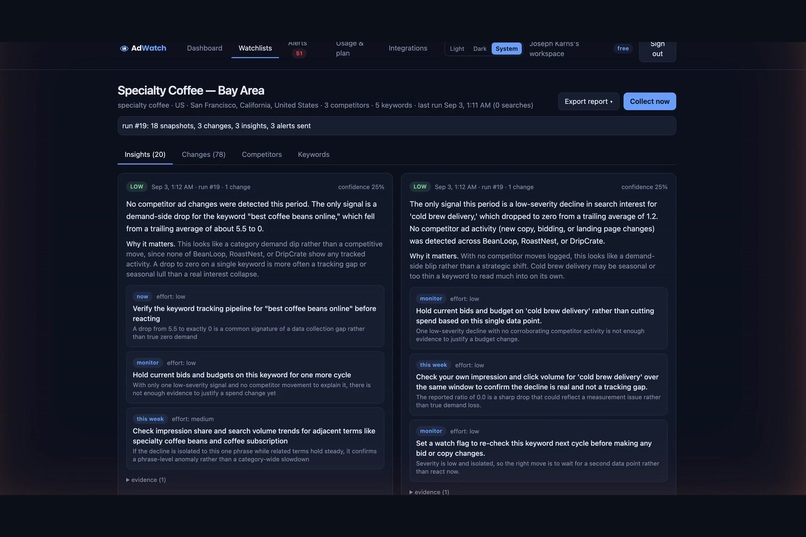Switch theme to Dark
The height and width of the screenshot is (537, 806).
click(x=480, y=49)
